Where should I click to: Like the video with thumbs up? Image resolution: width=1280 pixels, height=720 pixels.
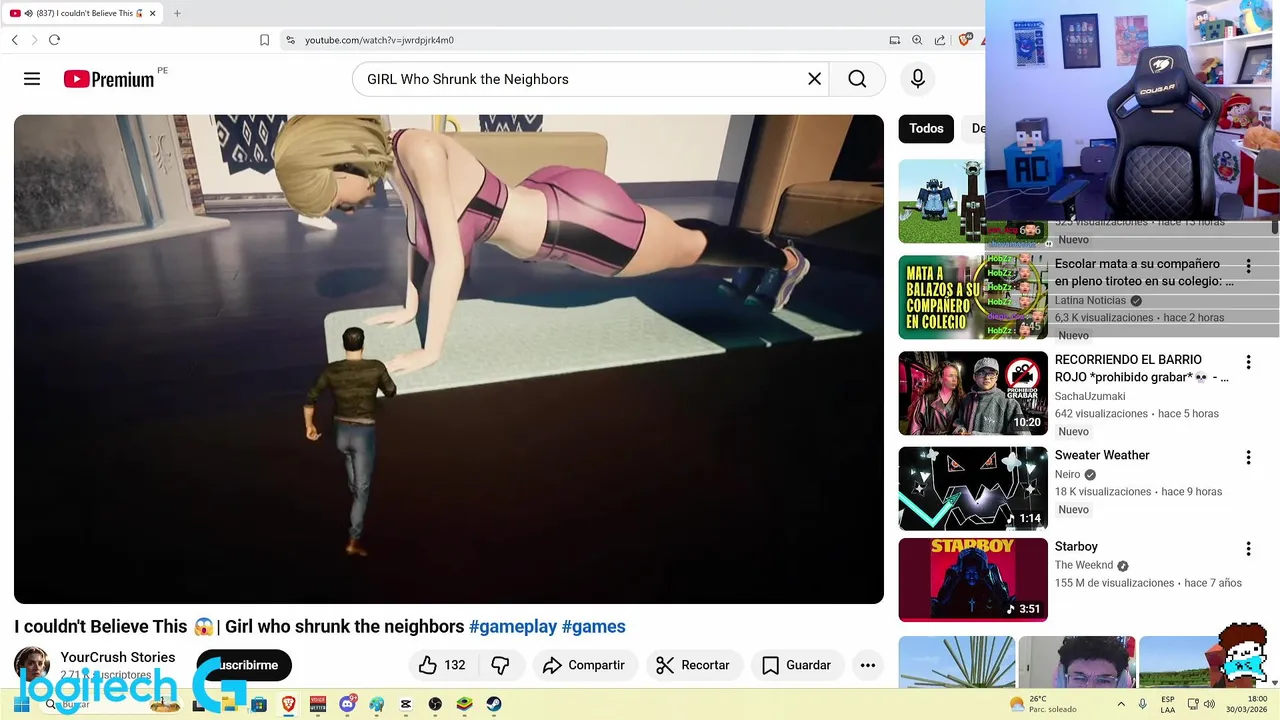(x=442, y=665)
